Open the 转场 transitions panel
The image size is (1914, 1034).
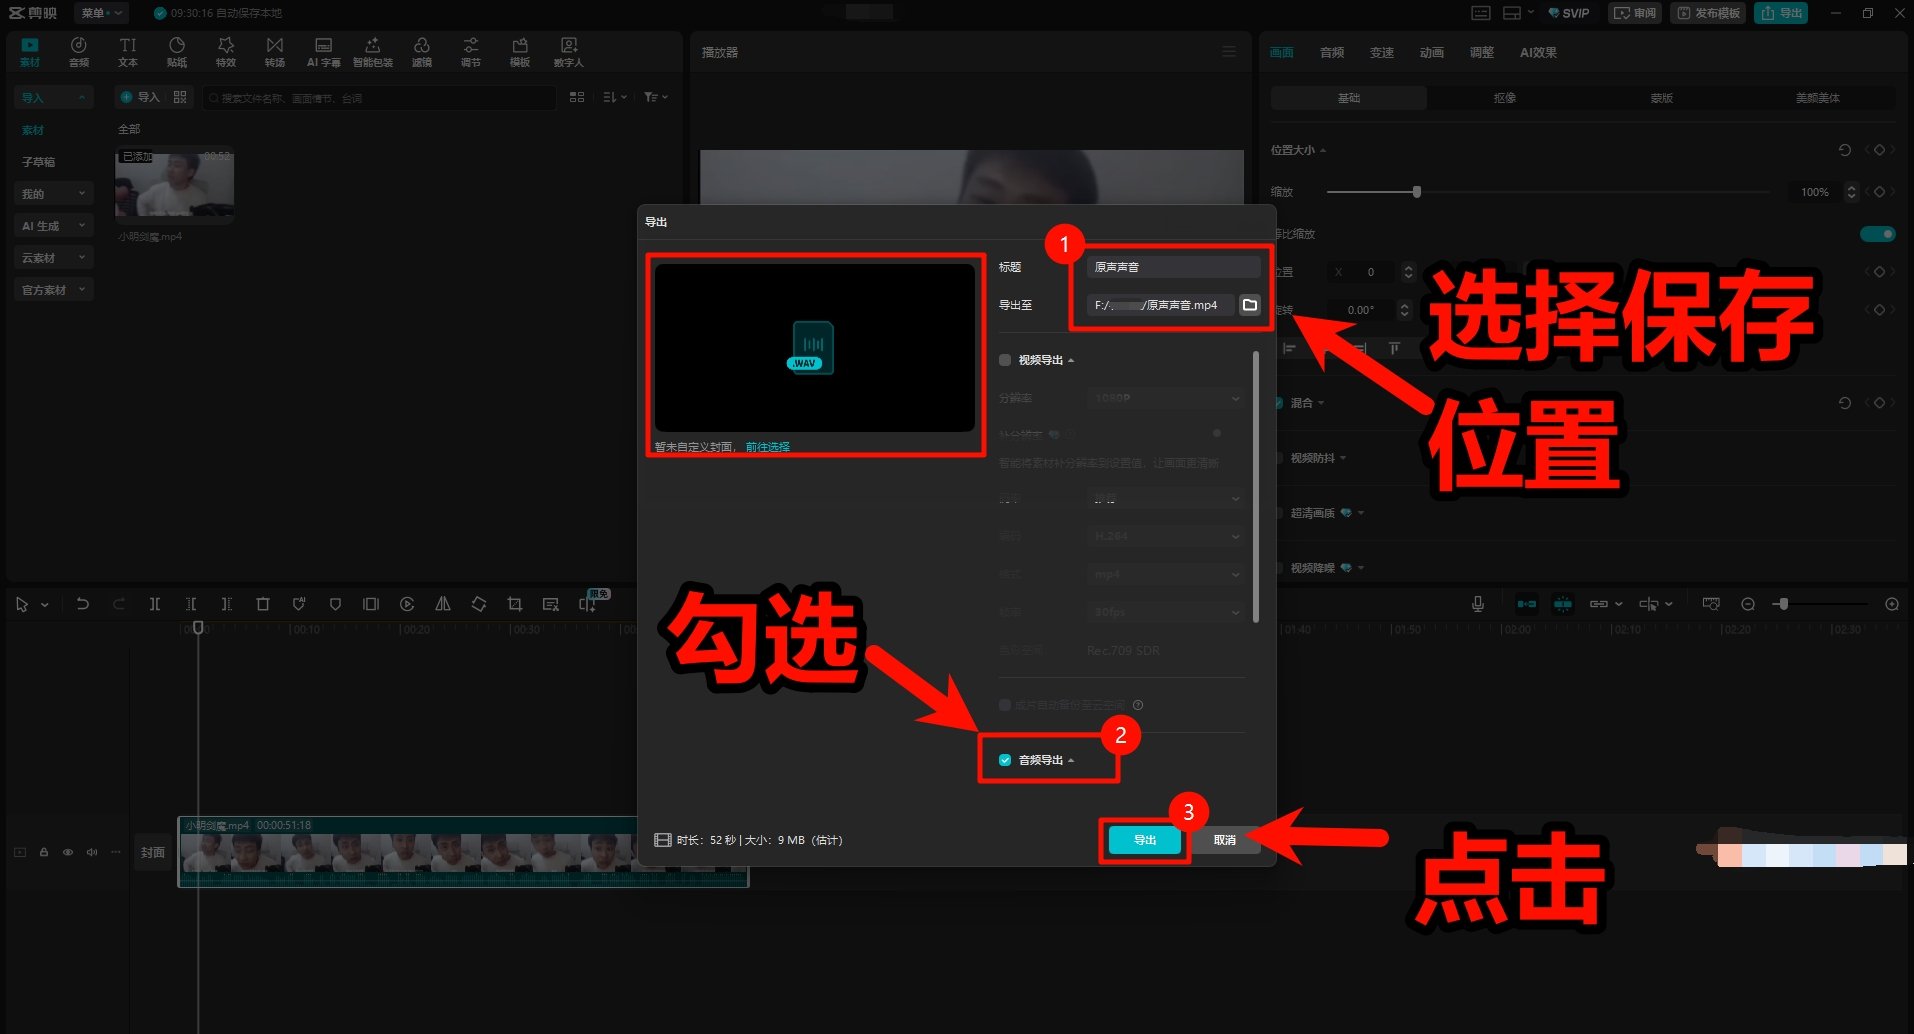point(274,51)
